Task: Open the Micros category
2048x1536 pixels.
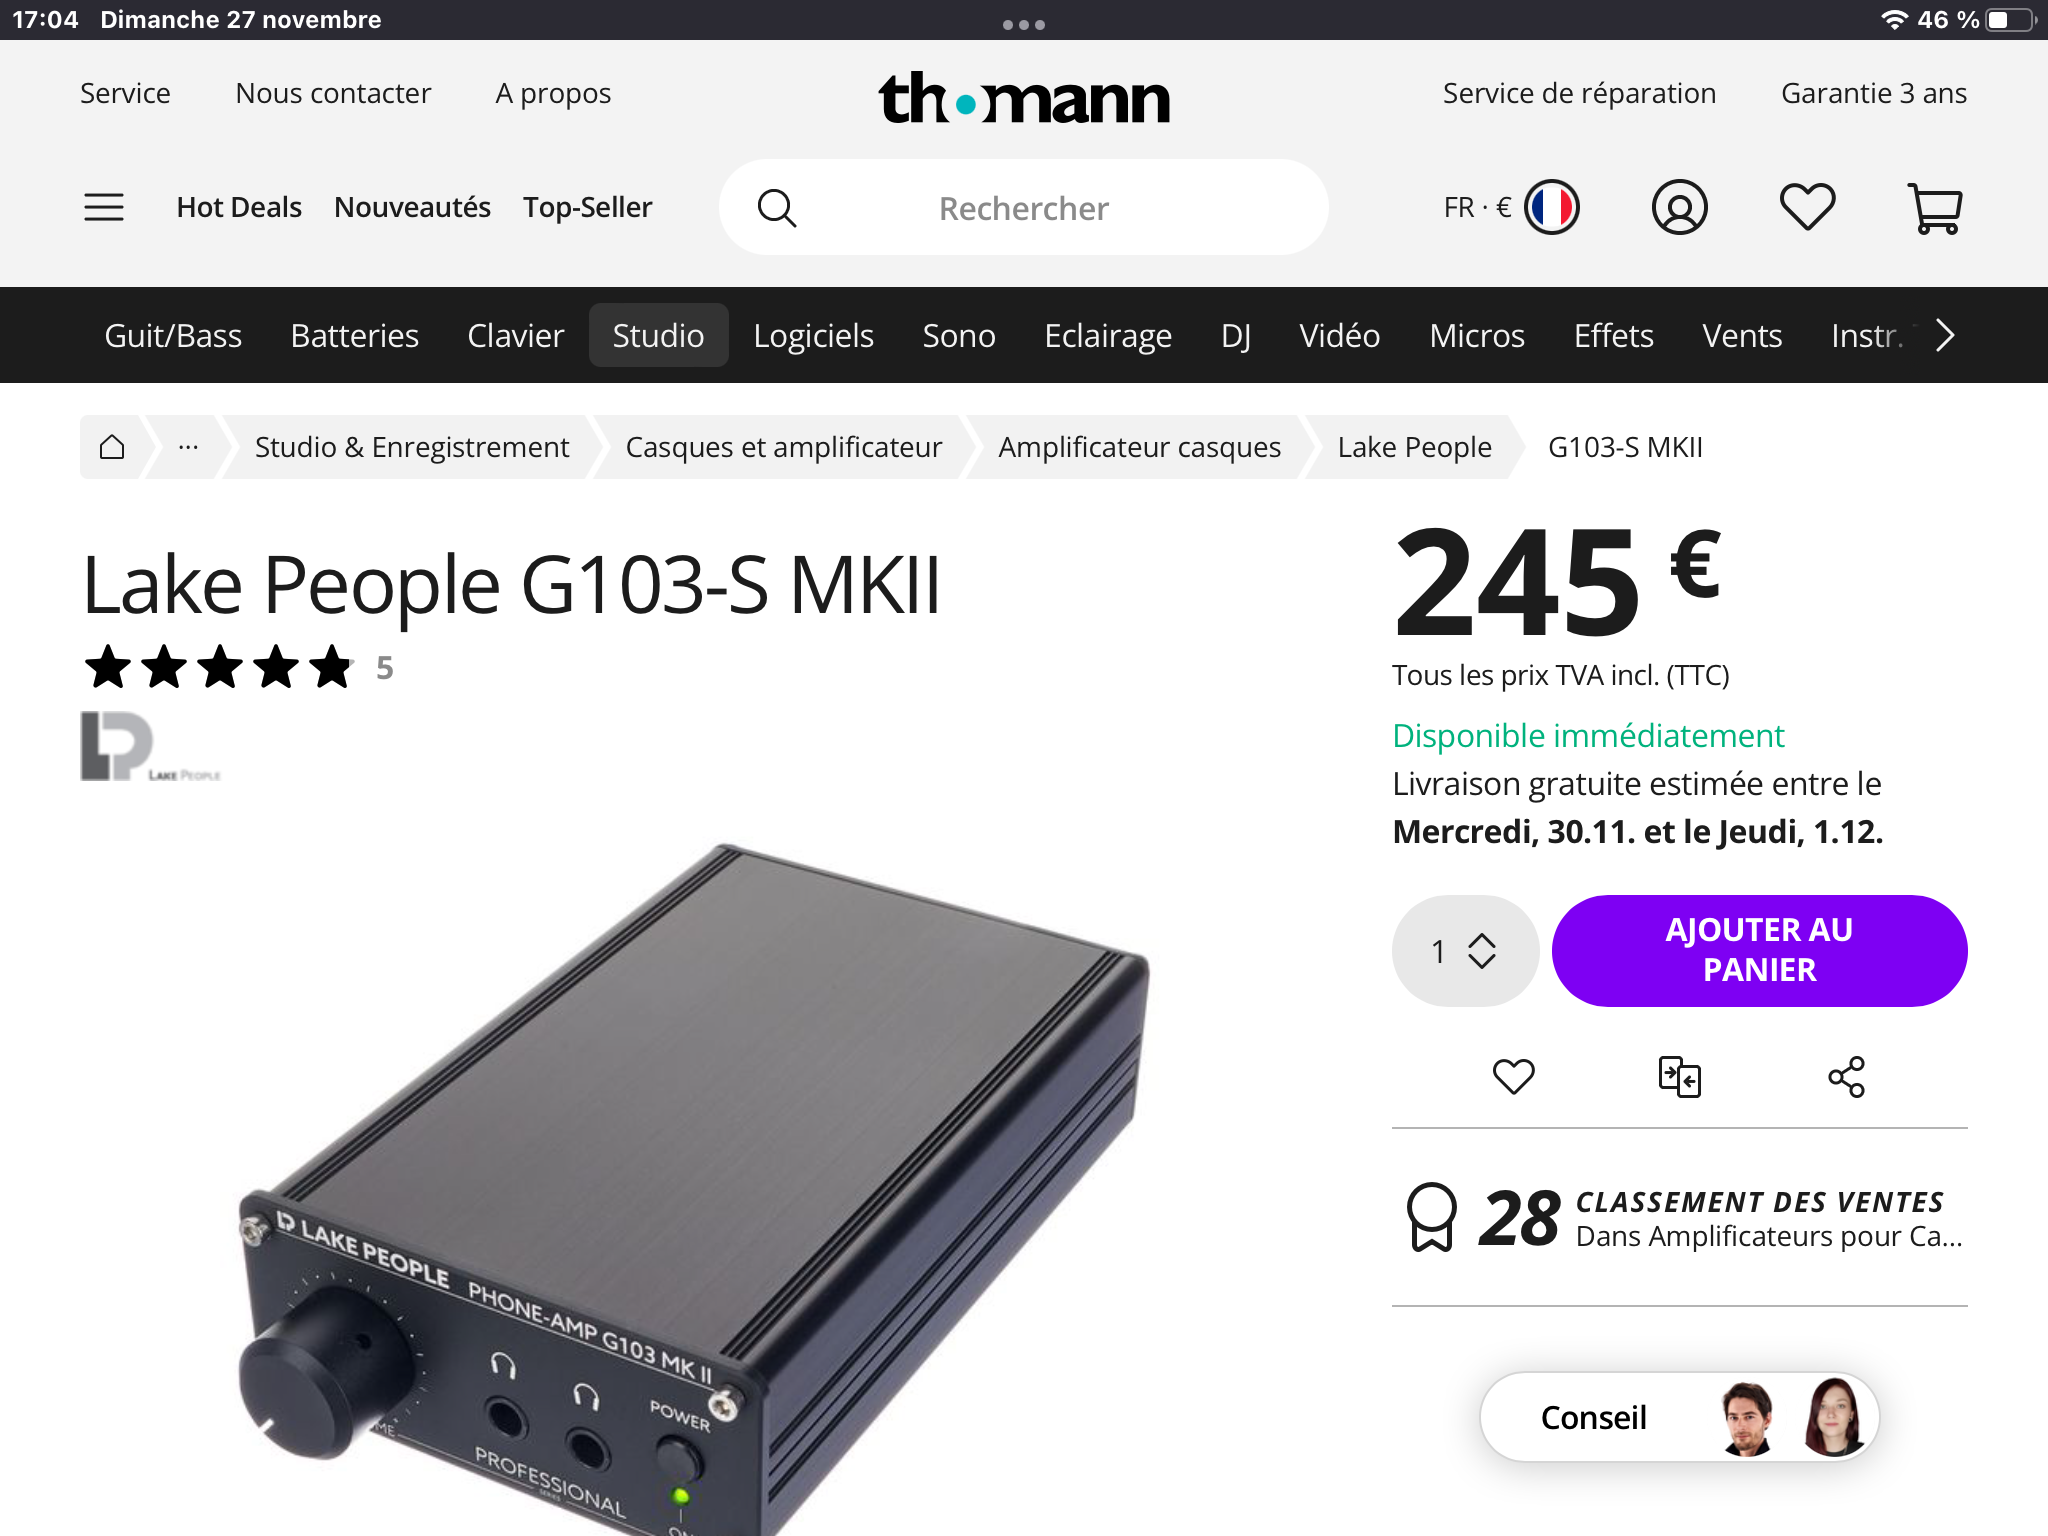Action: click(1477, 335)
